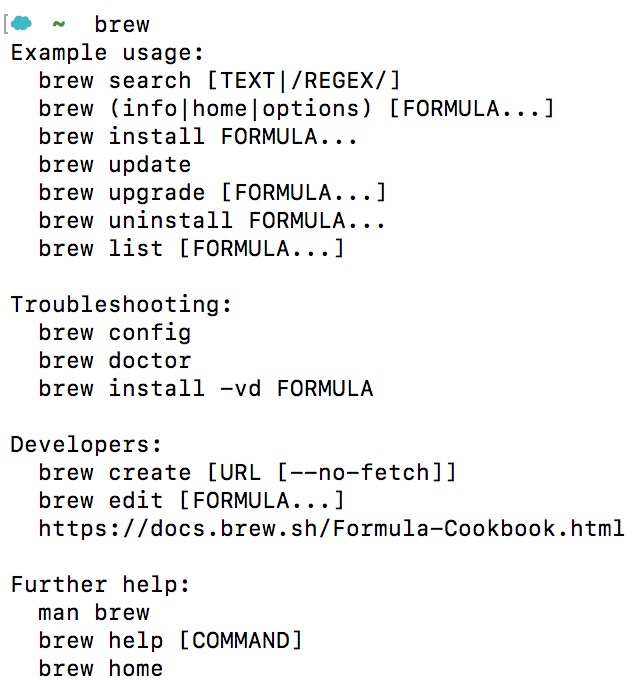Viewport: 632px width, 680px height.
Task: Click the blue cloud prompt icon
Action: click(21, 23)
